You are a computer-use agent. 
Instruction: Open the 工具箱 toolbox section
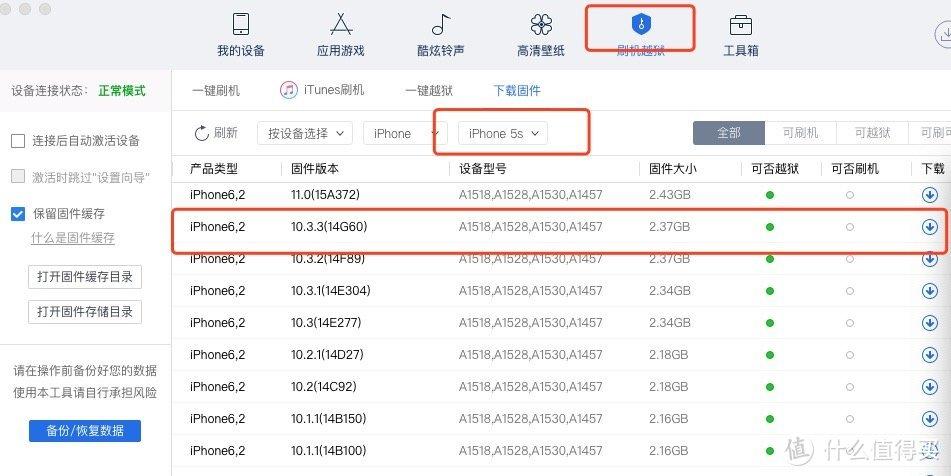741,35
